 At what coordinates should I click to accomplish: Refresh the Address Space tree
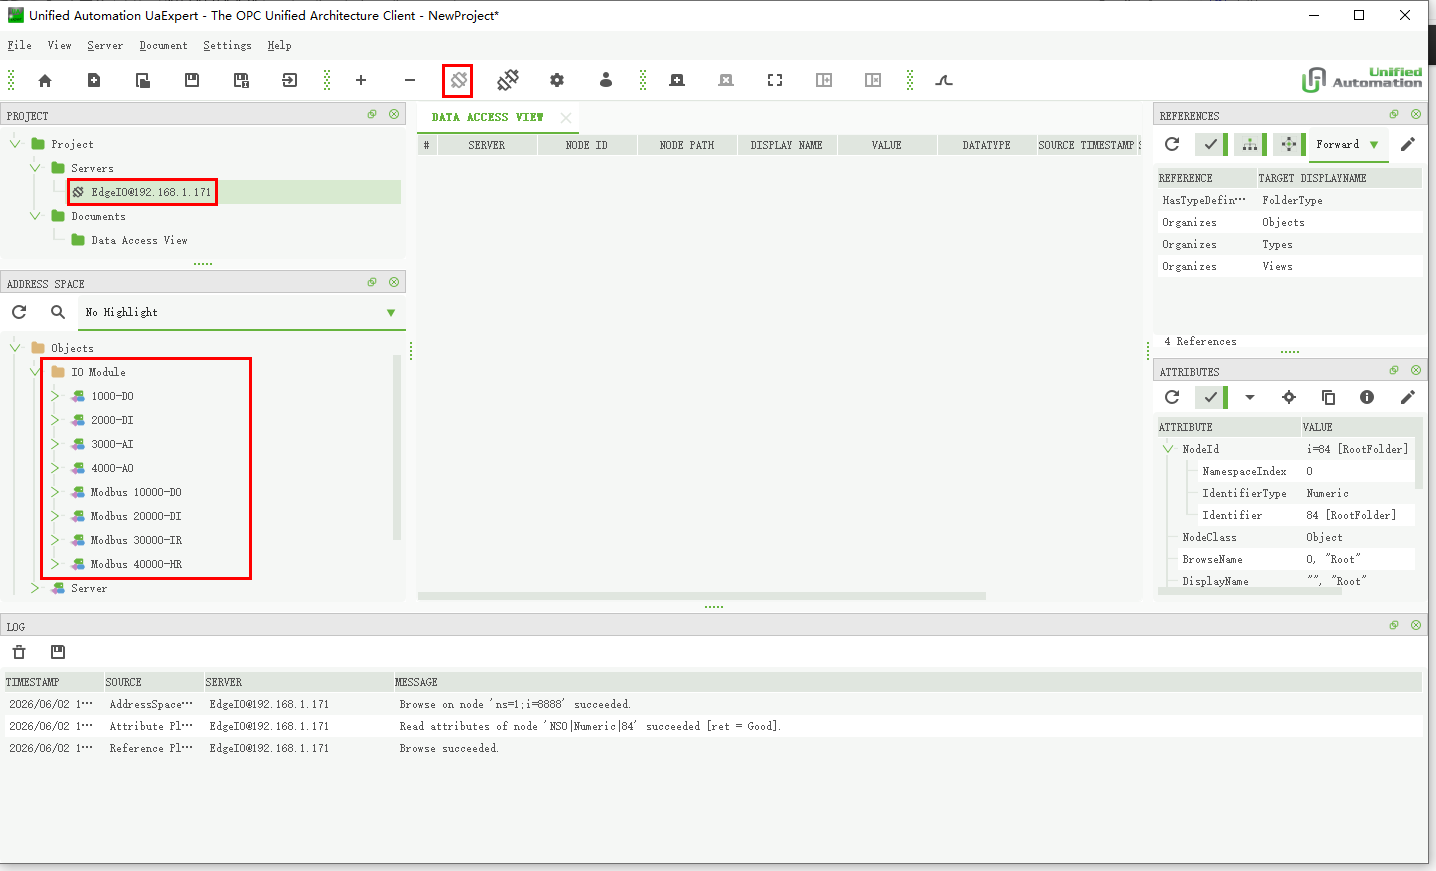19,312
